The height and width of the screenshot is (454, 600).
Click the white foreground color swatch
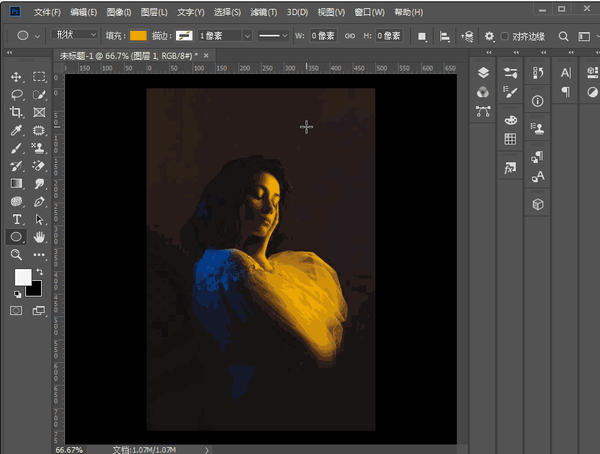point(23,277)
